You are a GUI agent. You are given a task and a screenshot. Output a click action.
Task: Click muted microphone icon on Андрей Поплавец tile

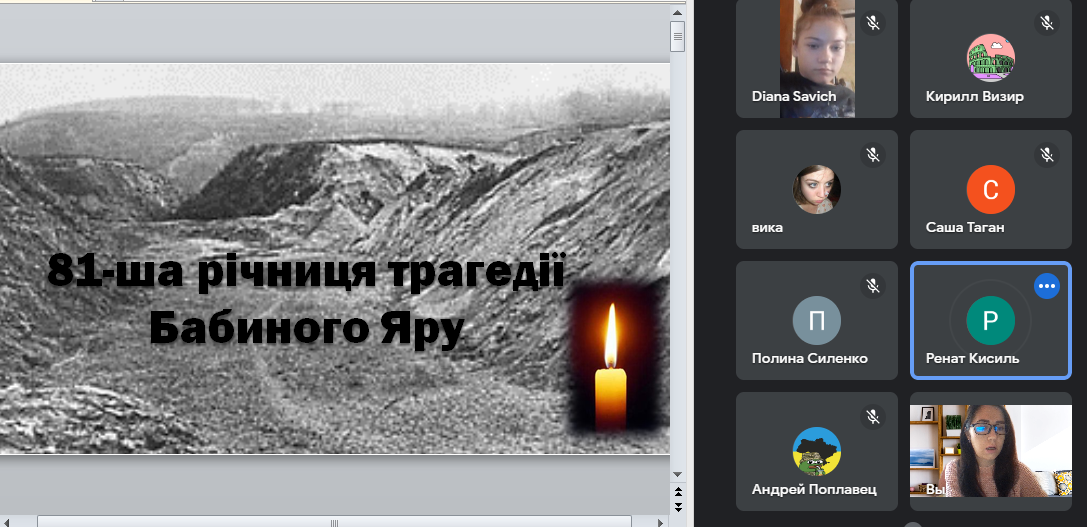click(x=873, y=416)
